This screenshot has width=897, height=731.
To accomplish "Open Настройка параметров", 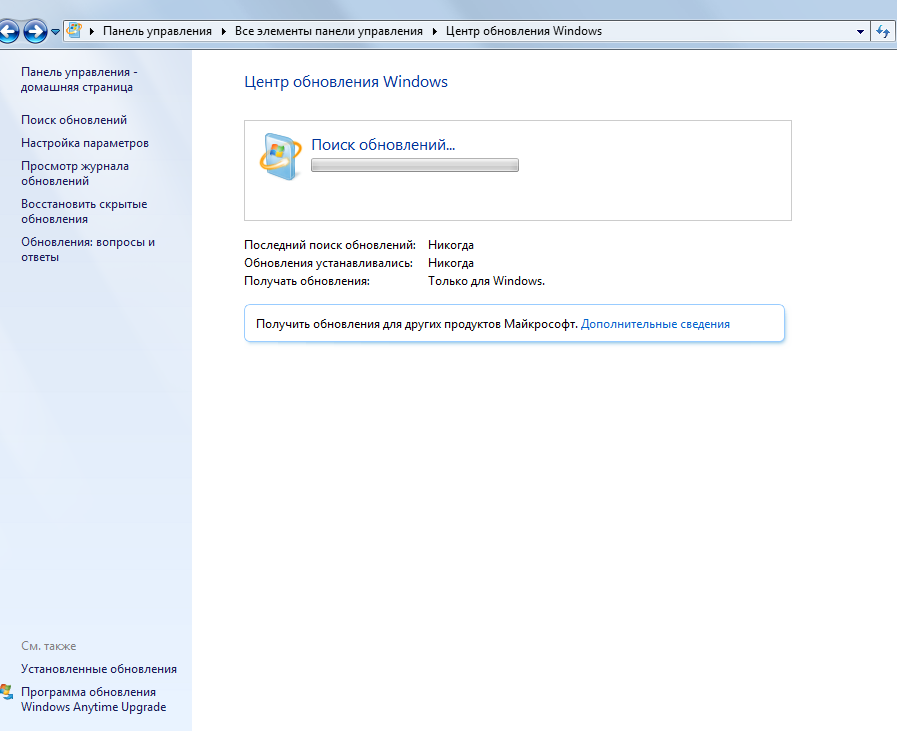I will tap(85, 143).
